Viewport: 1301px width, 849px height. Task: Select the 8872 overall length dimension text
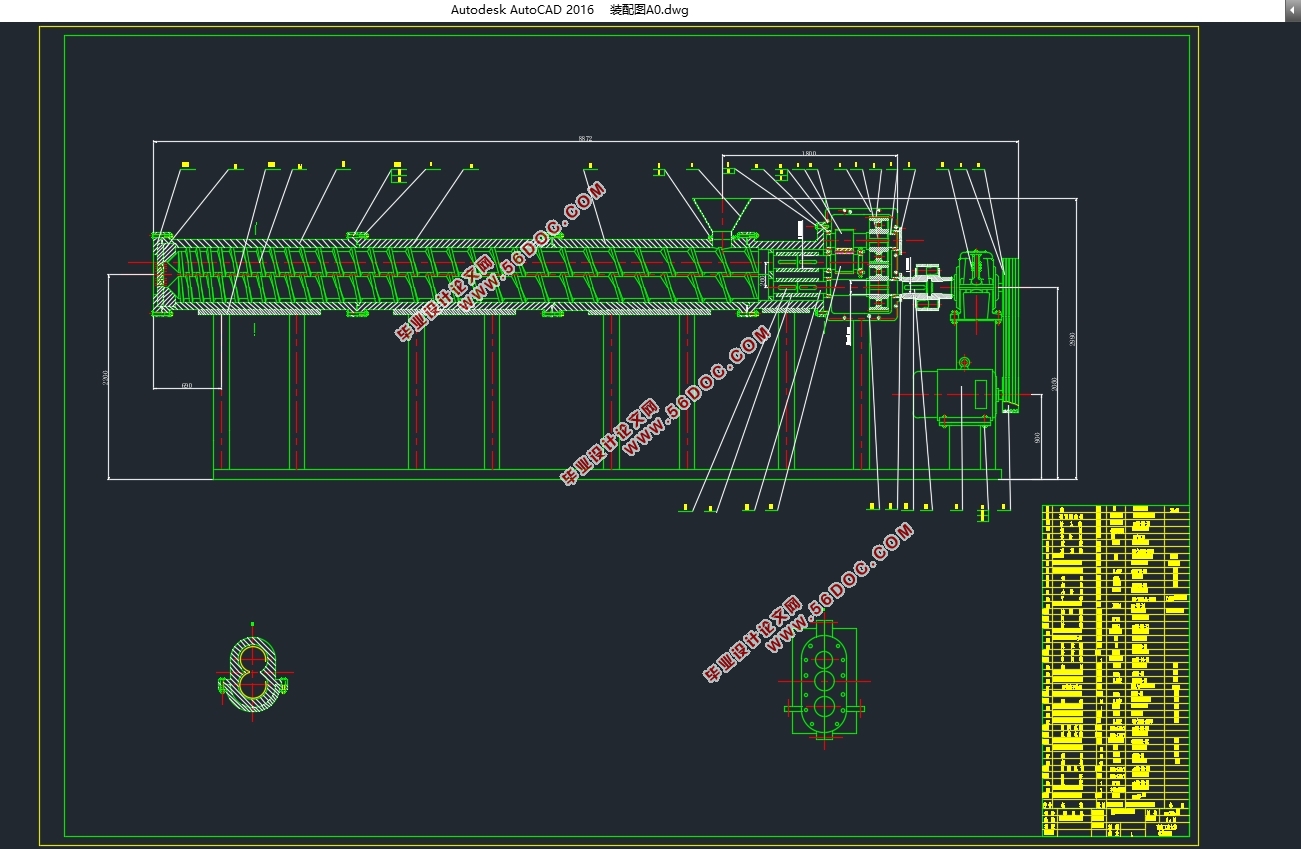coord(585,139)
